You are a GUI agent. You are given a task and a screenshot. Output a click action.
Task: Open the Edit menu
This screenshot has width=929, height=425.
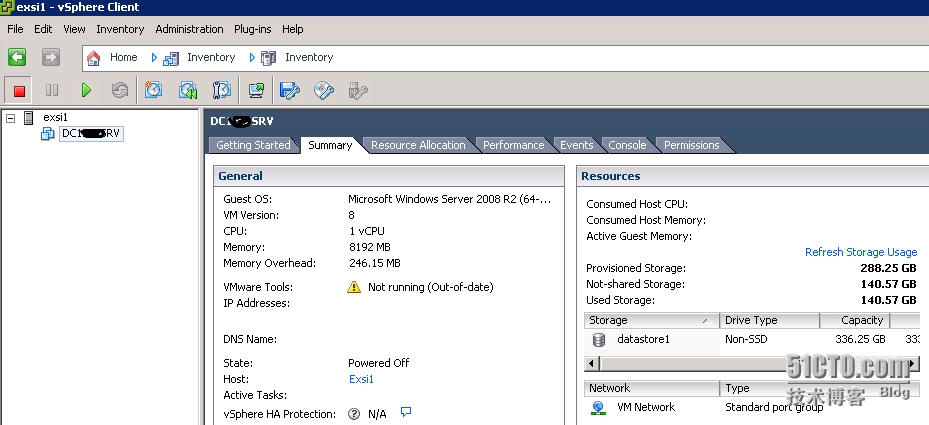pos(43,29)
